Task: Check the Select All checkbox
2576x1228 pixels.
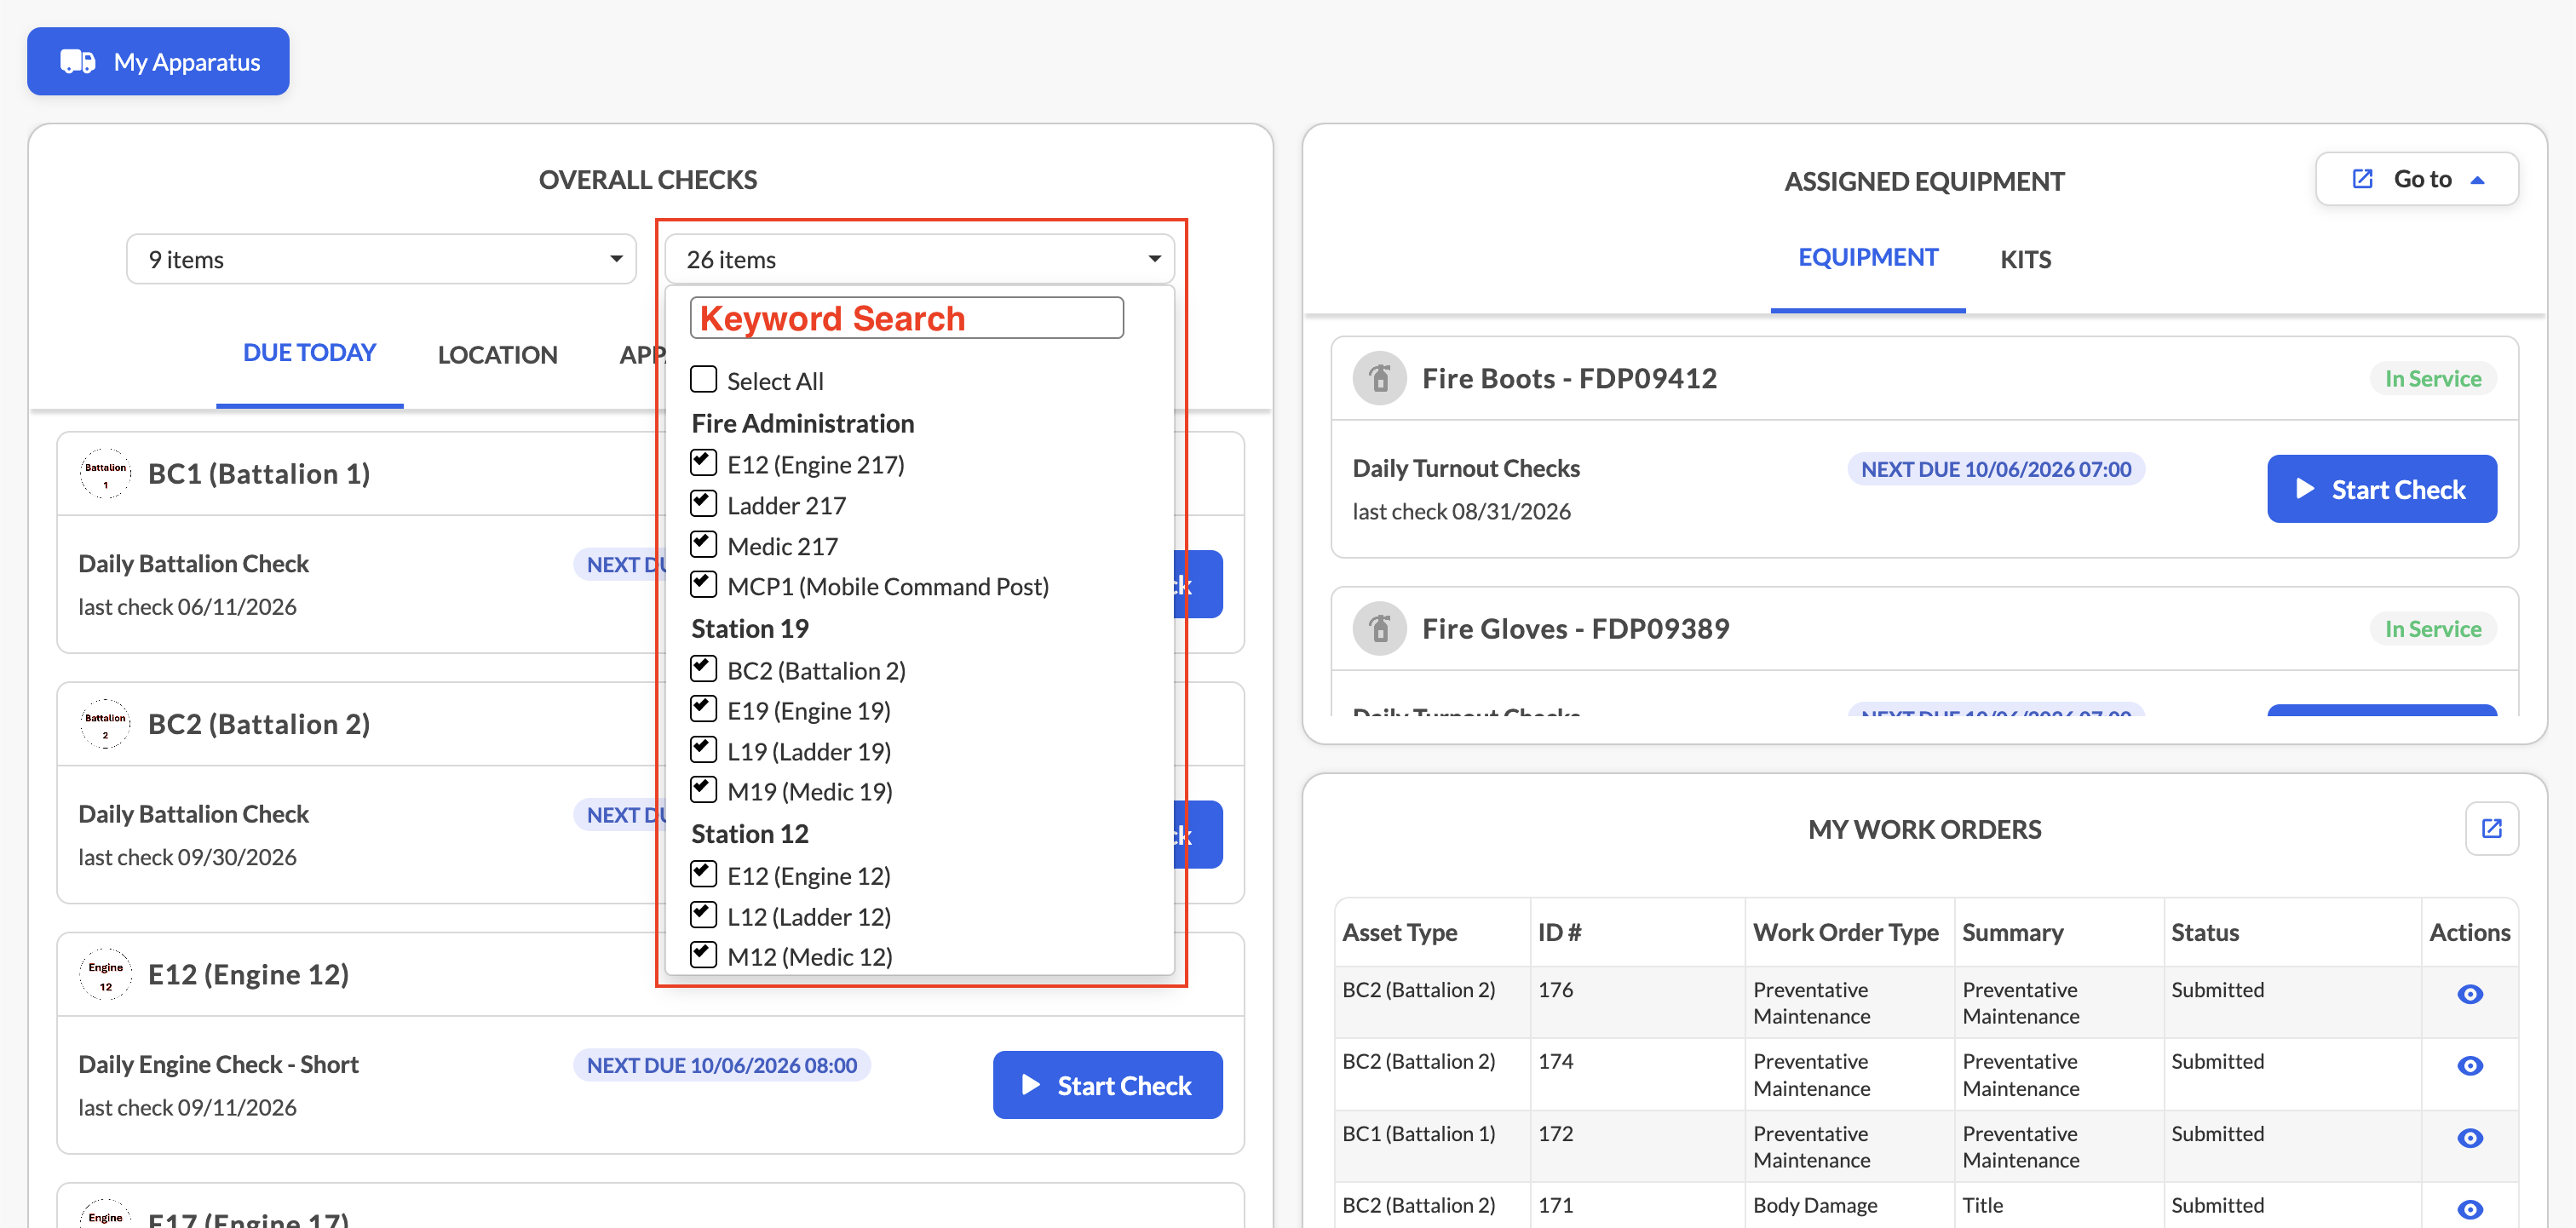Action: (704, 379)
